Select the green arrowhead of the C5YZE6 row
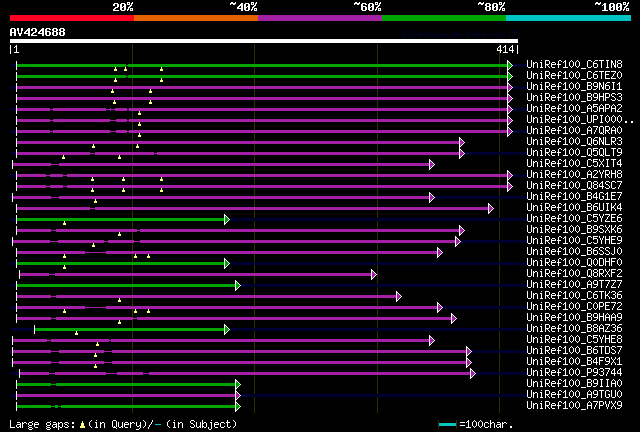Viewport: 640px width, 432px height. click(227, 220)
